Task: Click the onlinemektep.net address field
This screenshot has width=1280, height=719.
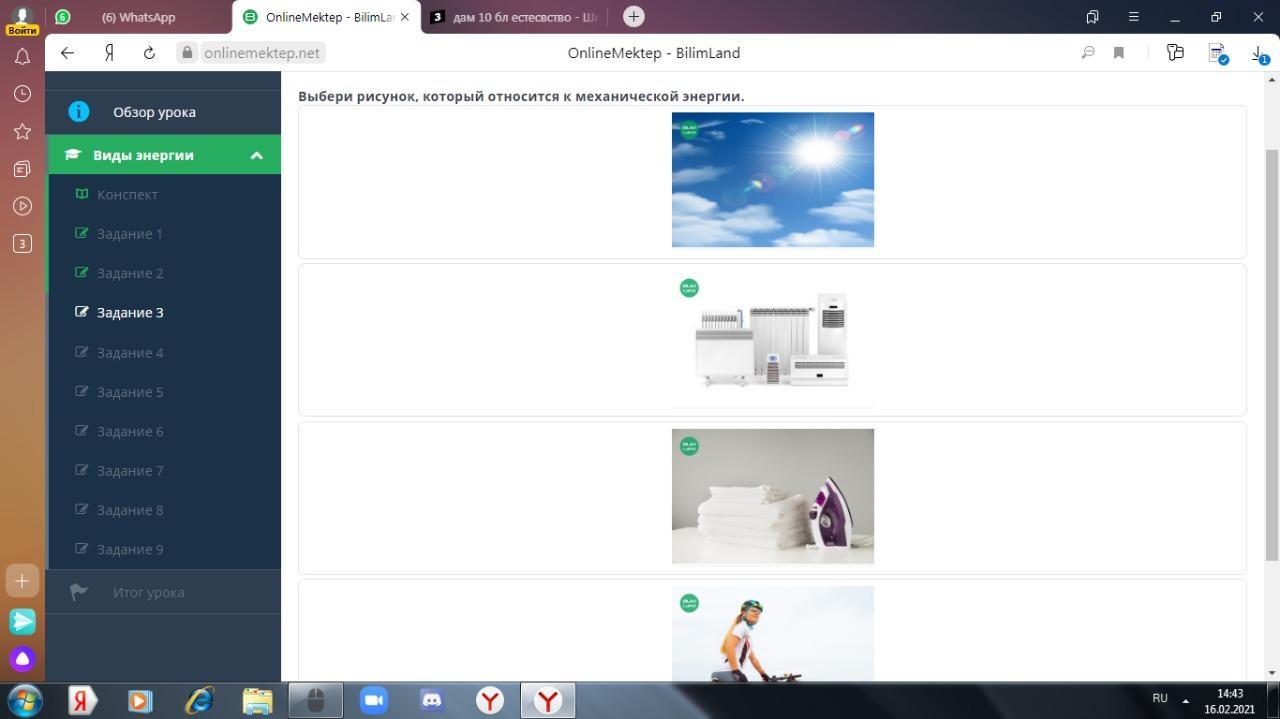Action: [262, 53]
